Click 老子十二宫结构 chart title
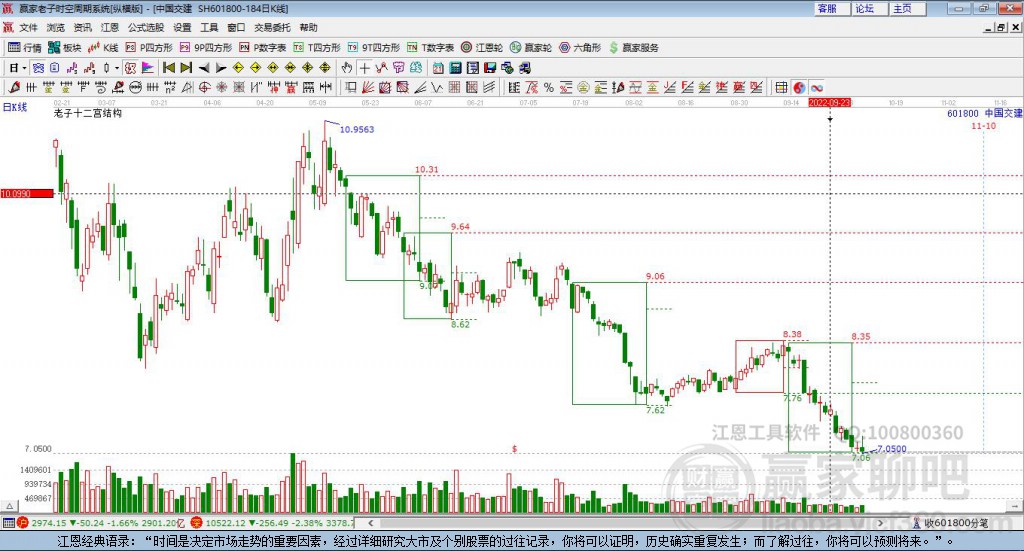 (x=88, y=114)
